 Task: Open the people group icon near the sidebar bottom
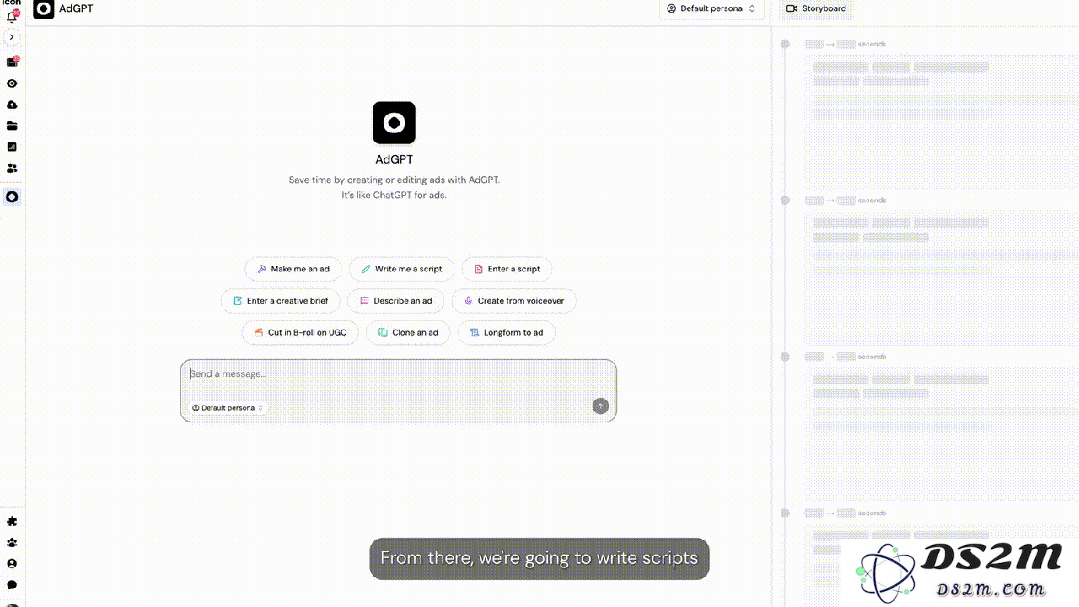(12, 542)
